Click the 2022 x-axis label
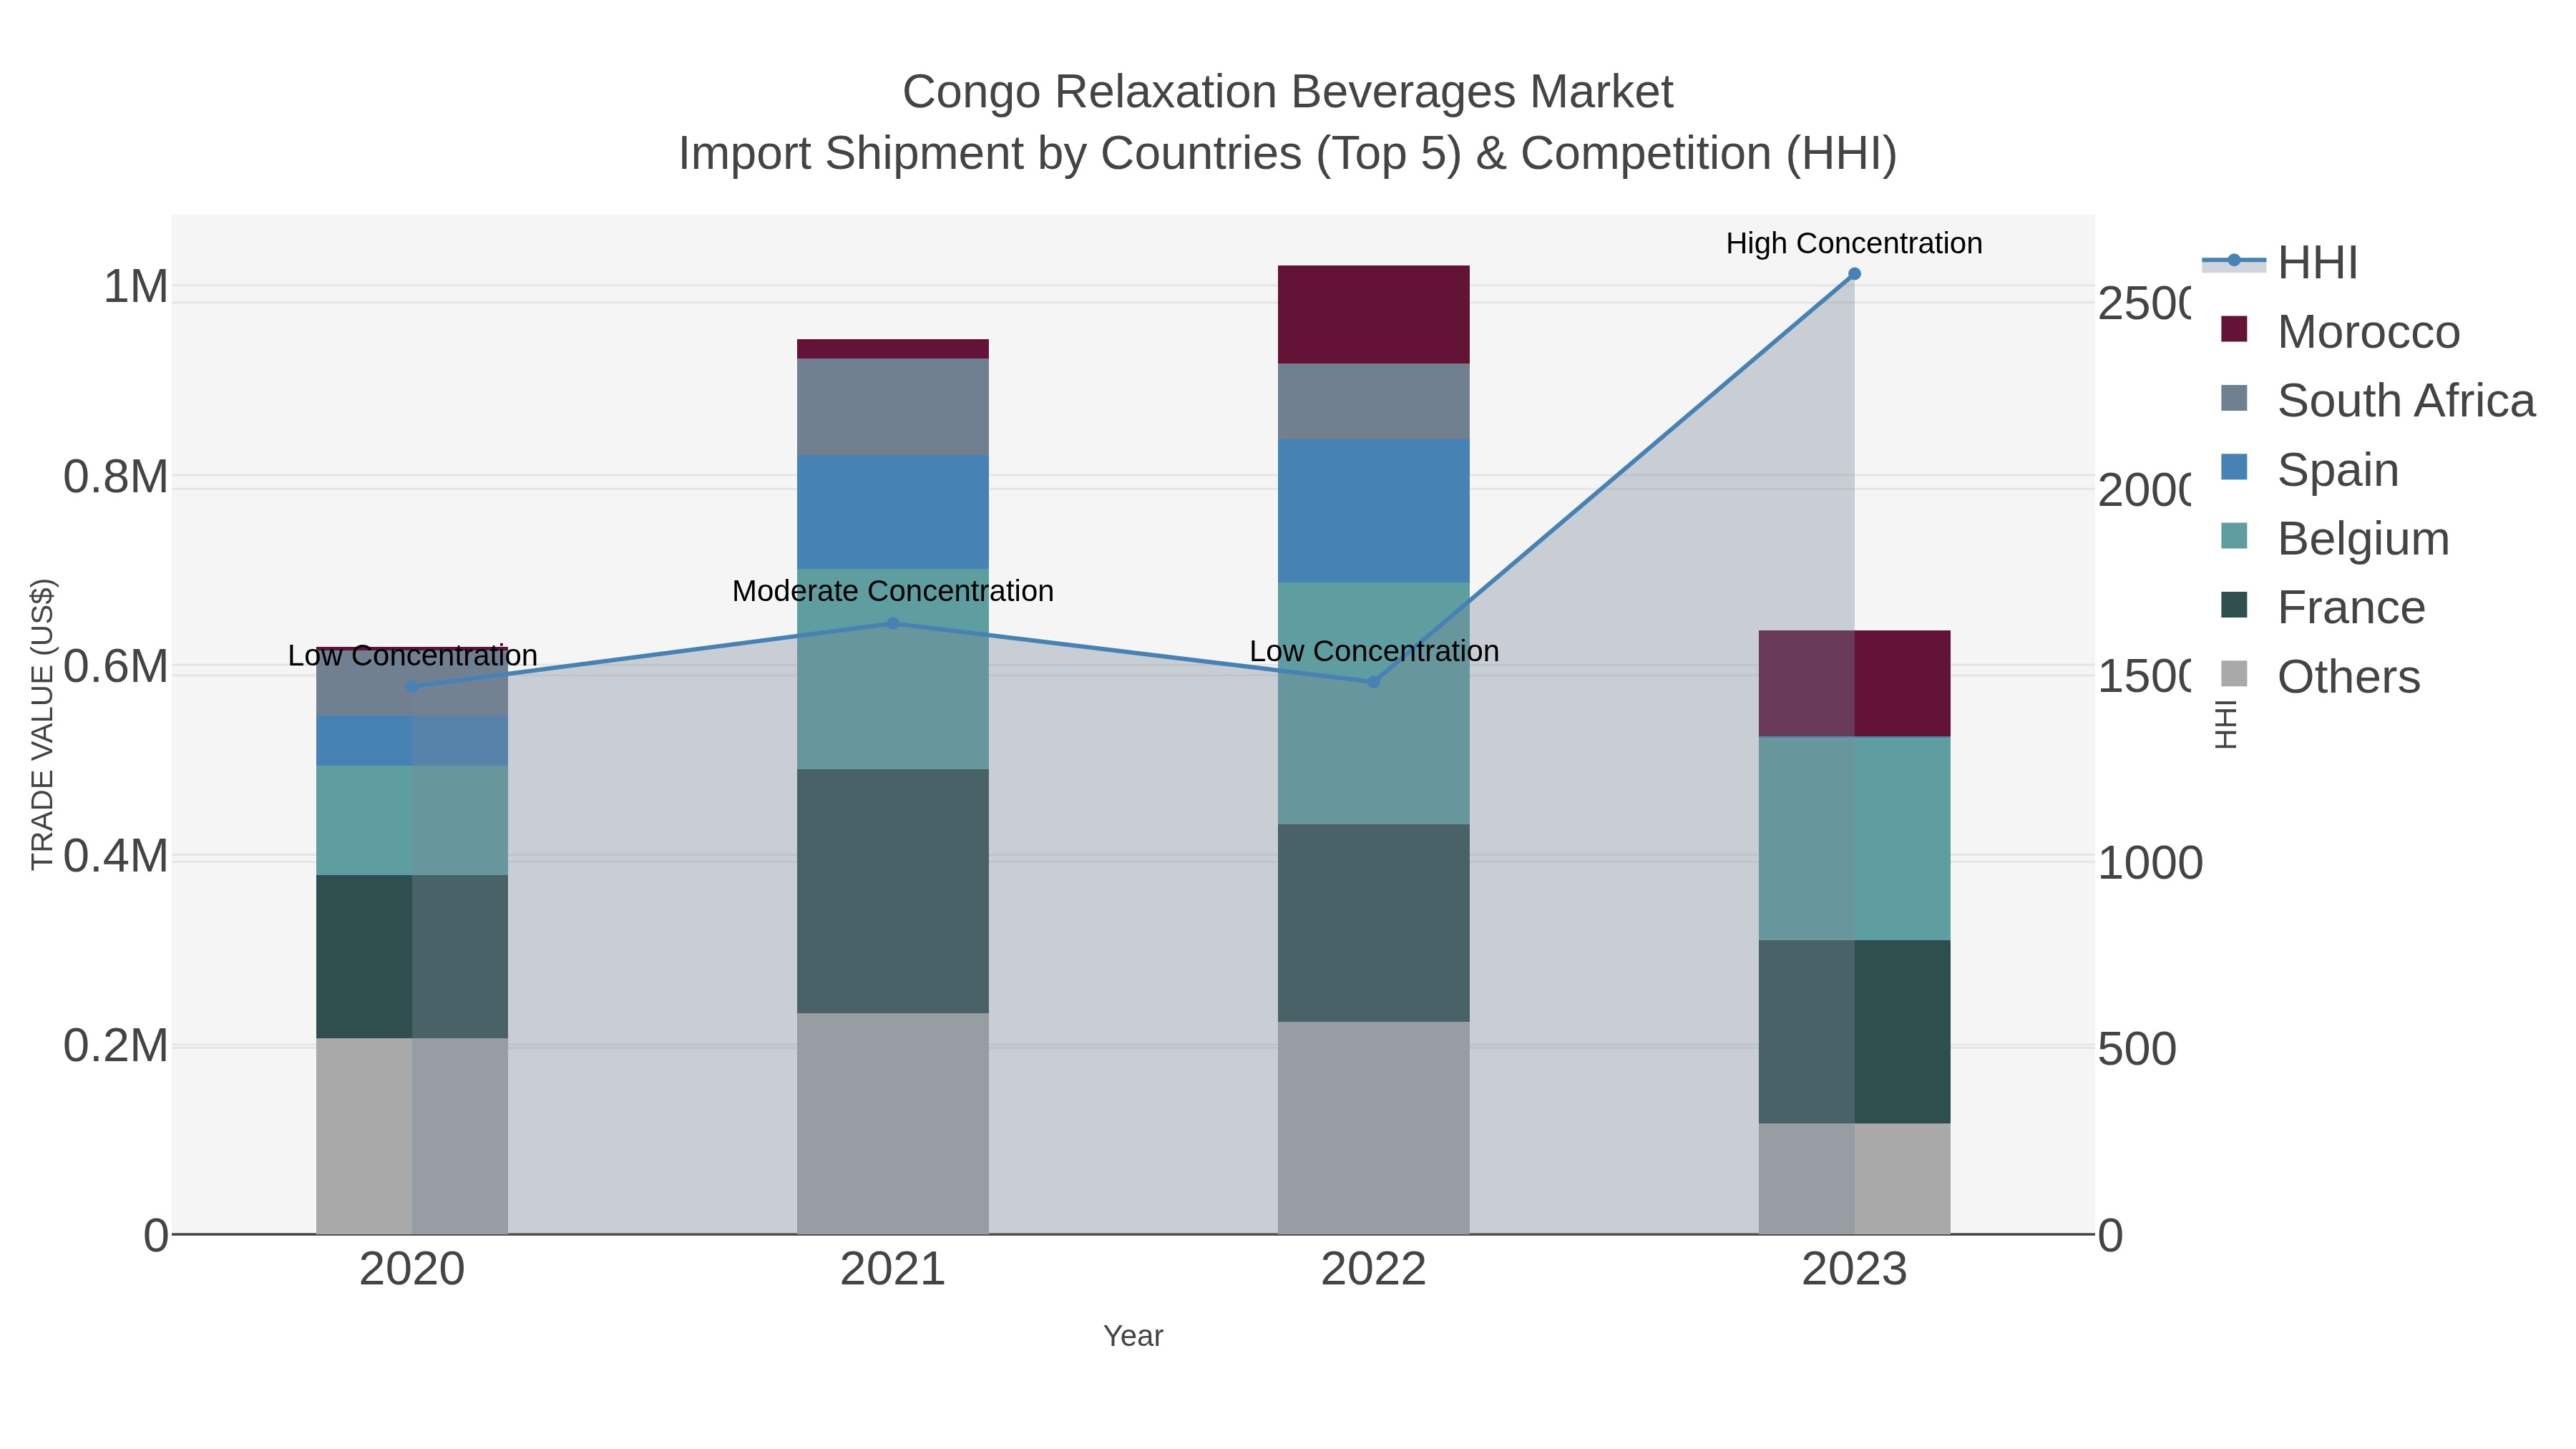The height and width of the screenshot is (1449, 2576). click(1373, 1270)
